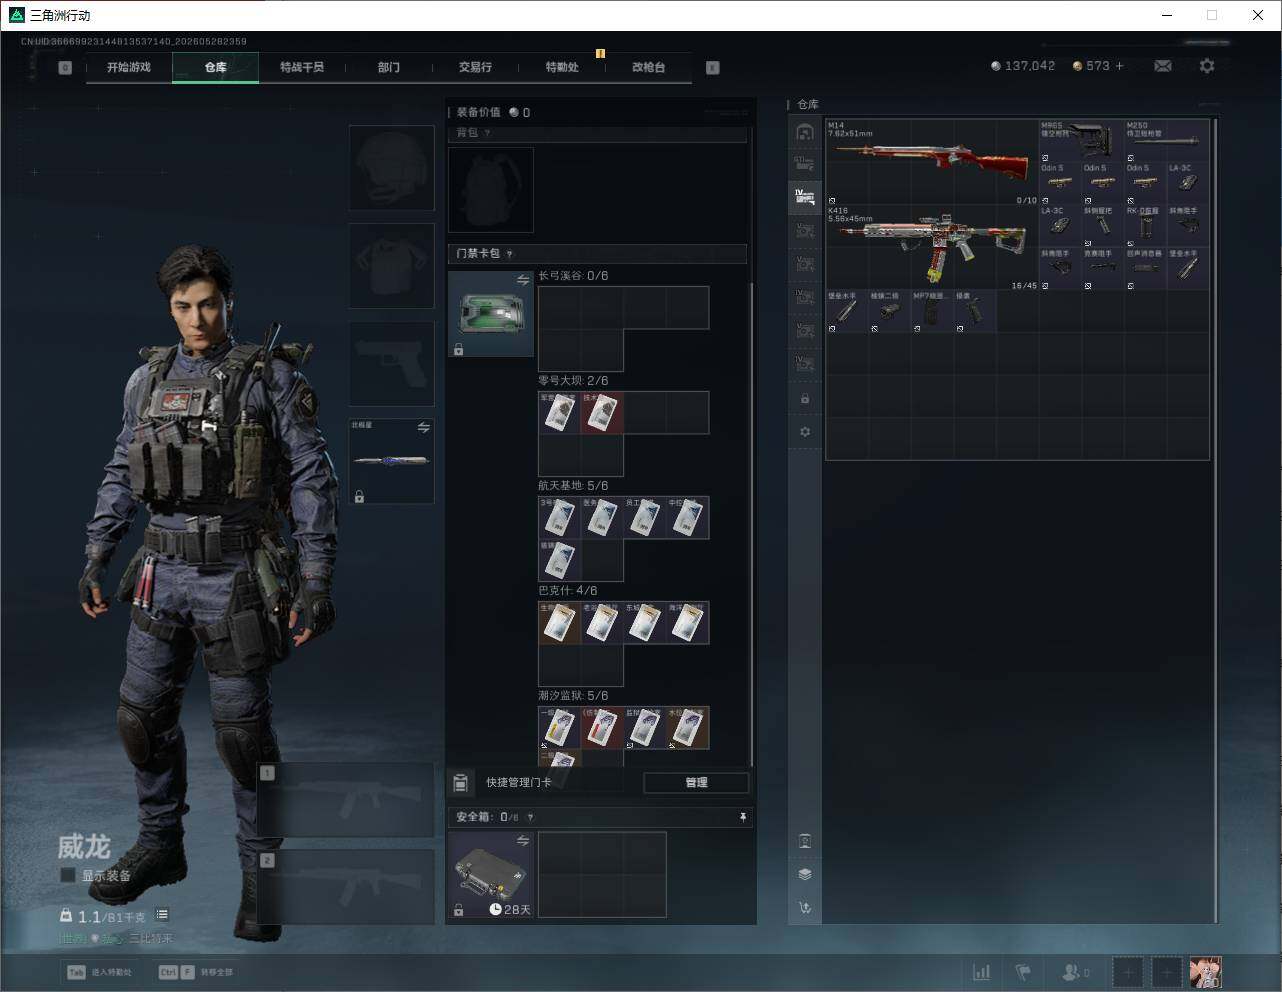Image resolution: width=1282 pixels, height=992 pixels.
Task: Click the warehouse stack layers icon
Action: (x=805, y=874)
